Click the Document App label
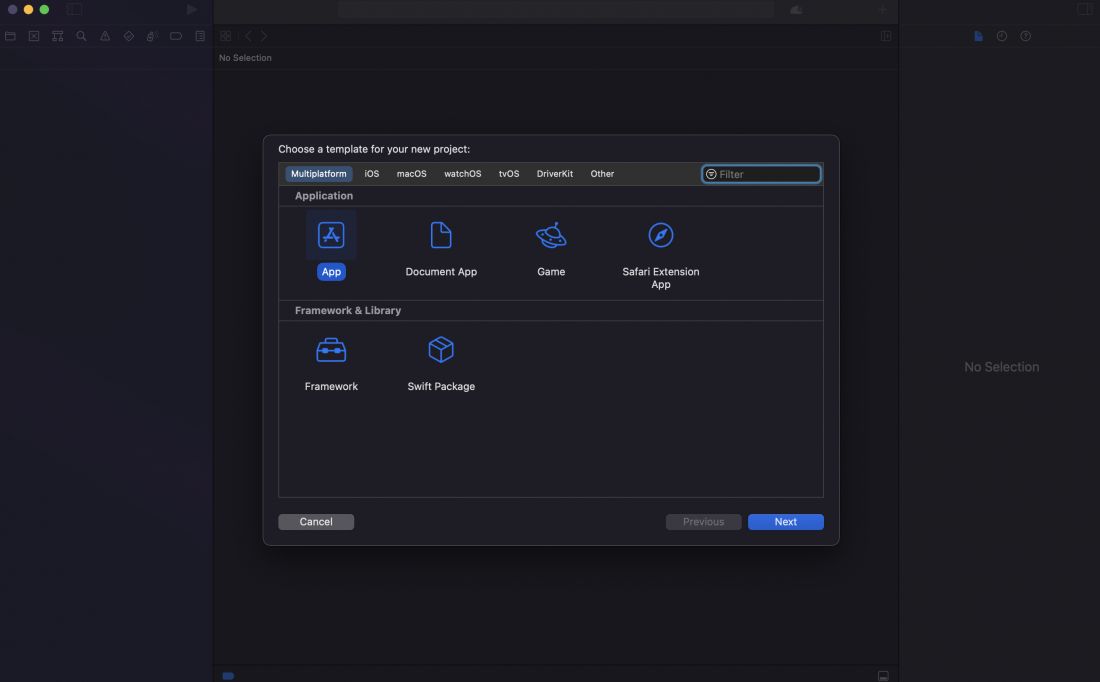Screen dimensions: 1100x682 coord(441,272)
